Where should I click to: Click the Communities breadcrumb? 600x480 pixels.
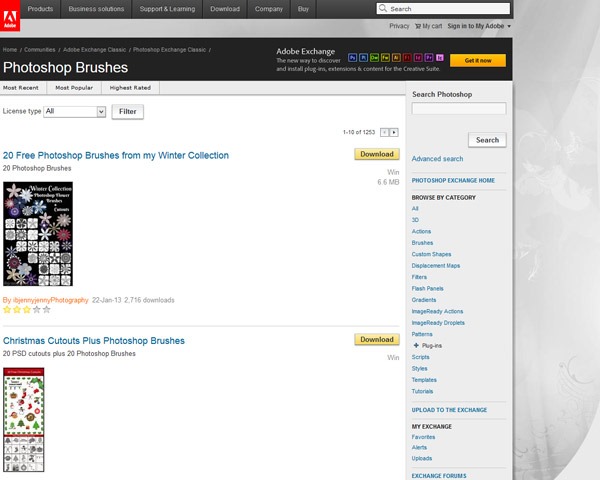[39, 50]
